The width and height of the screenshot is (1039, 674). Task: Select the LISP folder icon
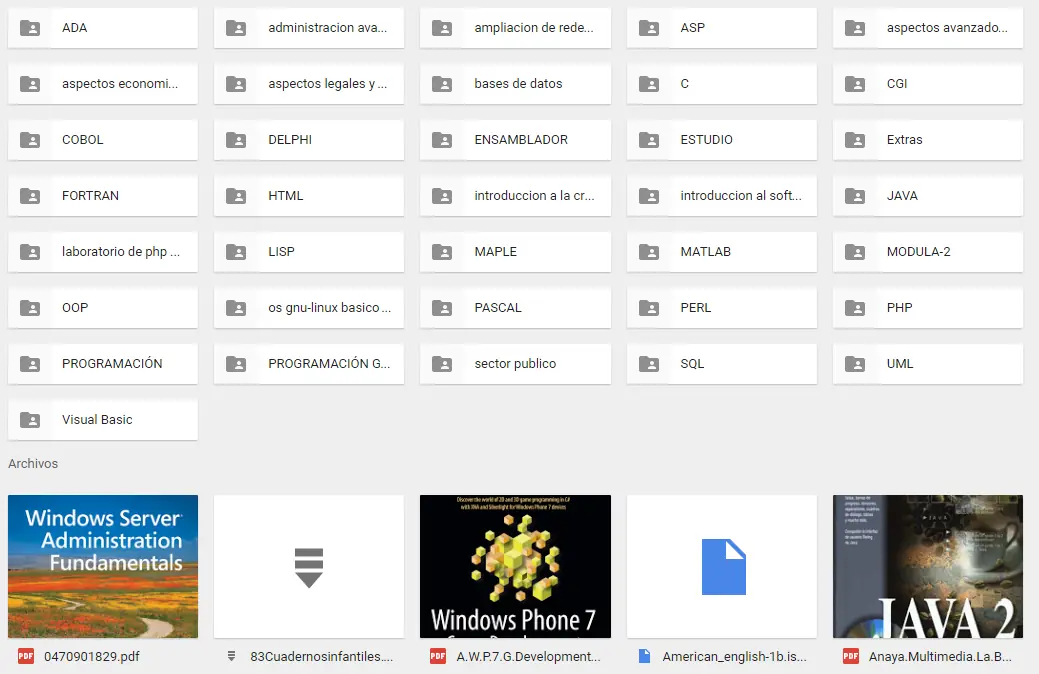[236, 252]
